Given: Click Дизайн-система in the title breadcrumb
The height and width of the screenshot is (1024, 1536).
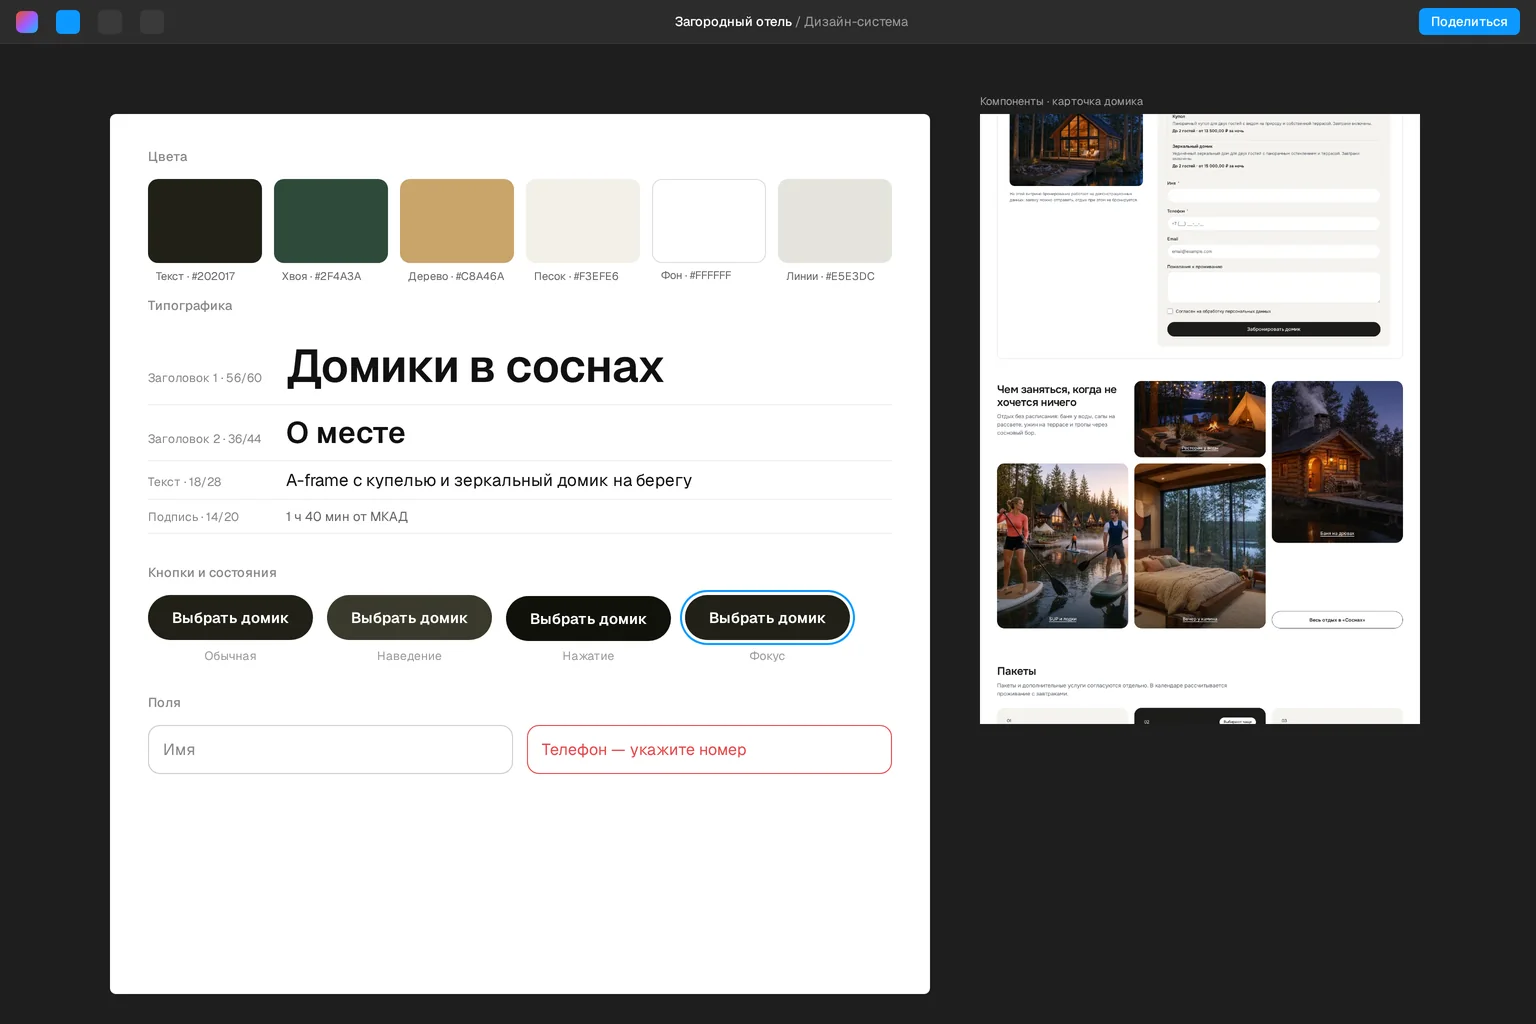Looking at the screenshot, I should click(856, 22).
